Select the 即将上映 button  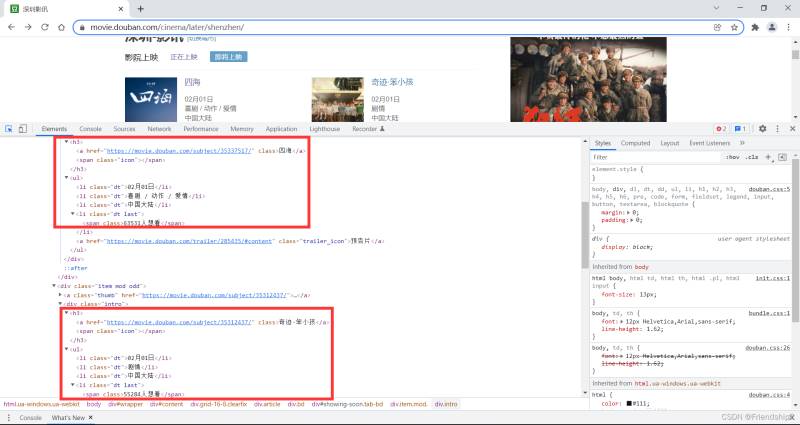tap(229, 57)
